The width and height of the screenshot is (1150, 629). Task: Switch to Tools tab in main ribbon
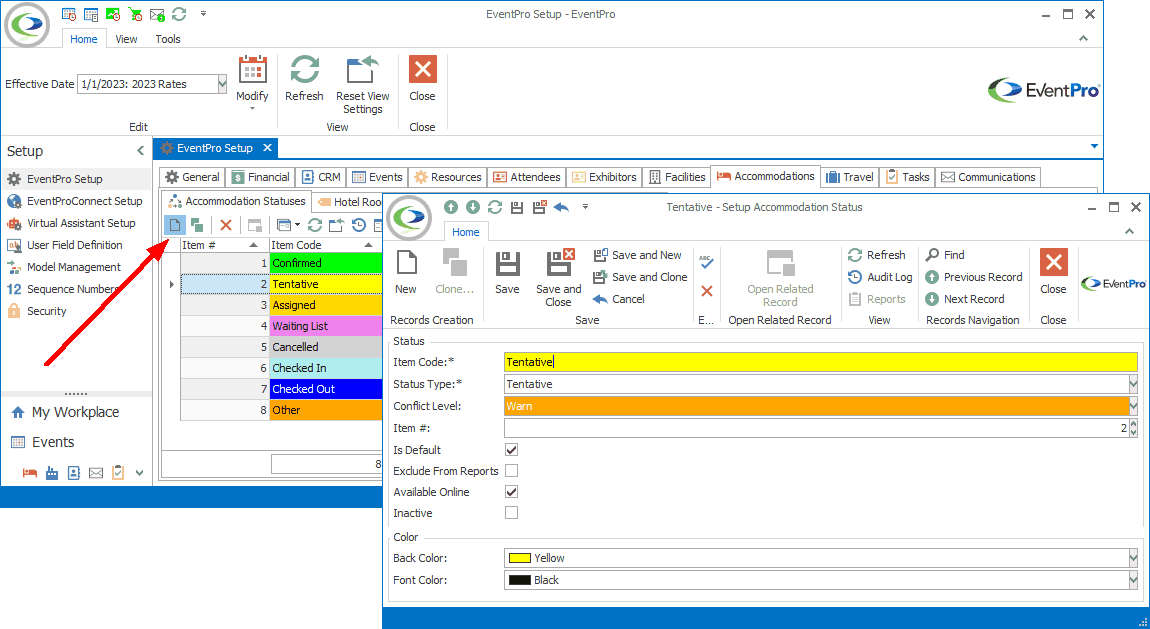[x=168, y=40]
